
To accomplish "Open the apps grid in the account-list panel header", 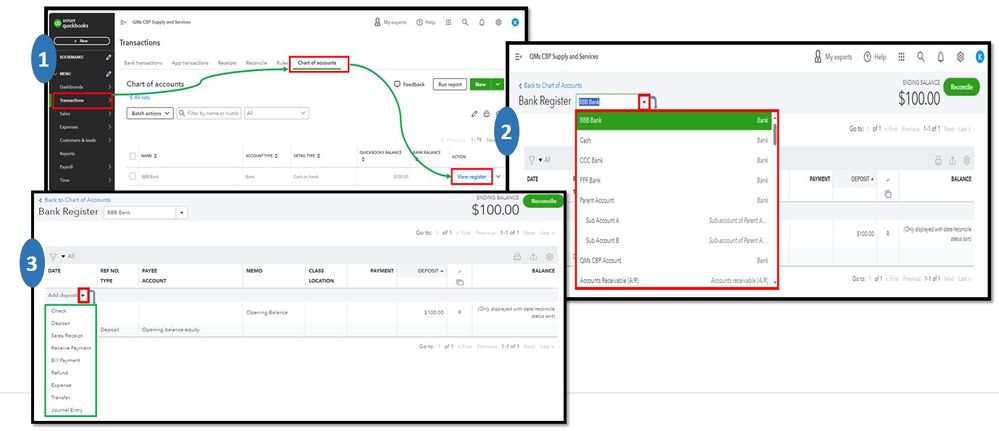I will 902,57.
